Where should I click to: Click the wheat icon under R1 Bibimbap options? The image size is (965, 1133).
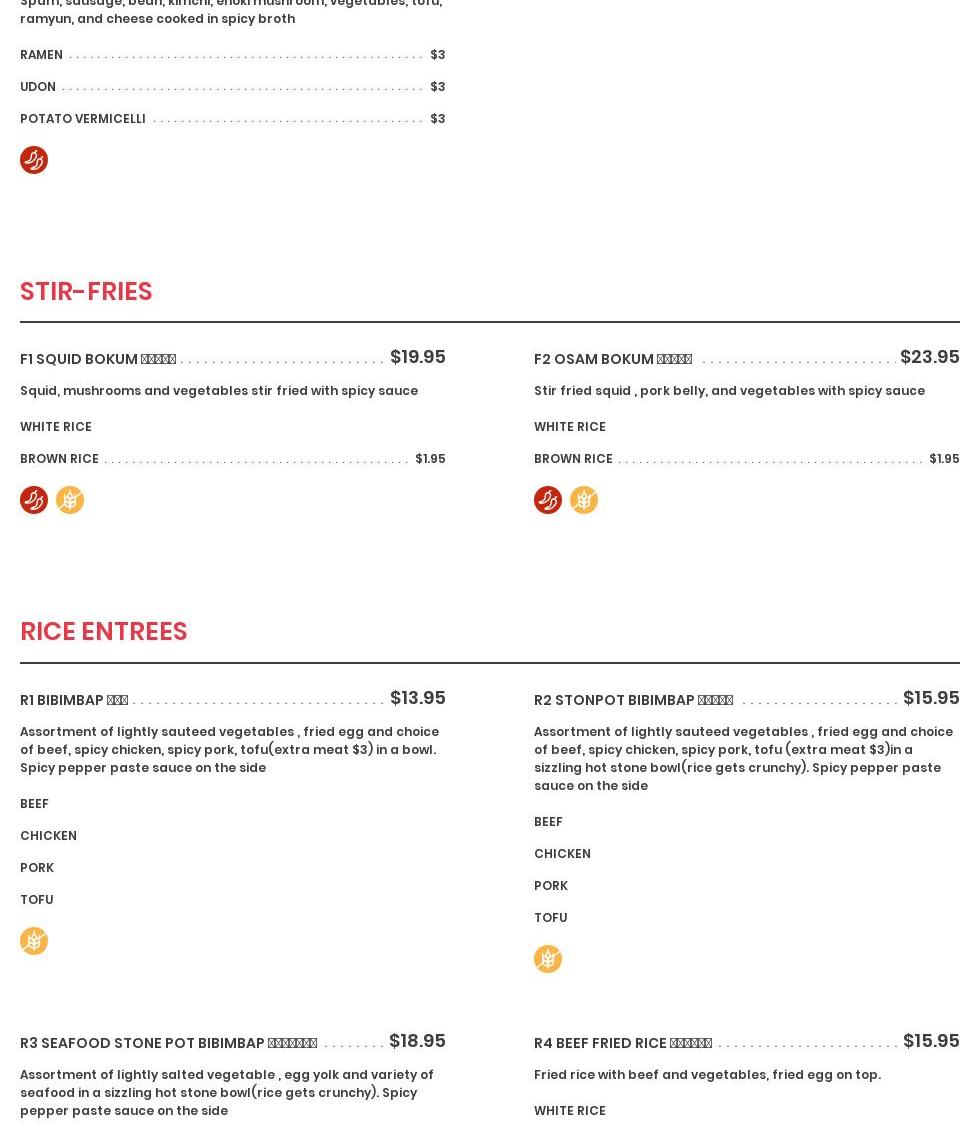click(34, 941)
